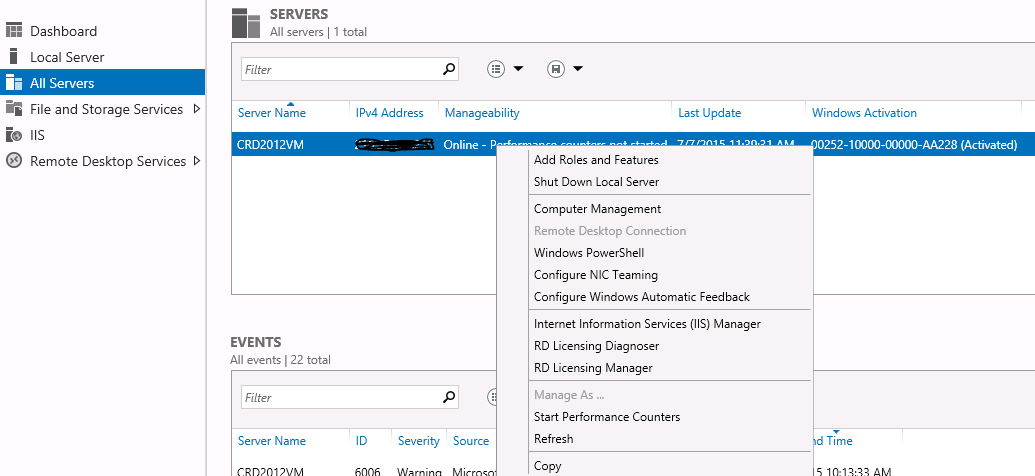This screenshot has width=1035, height=476.
Task: Open the save query icon in Servers
Action: click(x=556, y=69)
